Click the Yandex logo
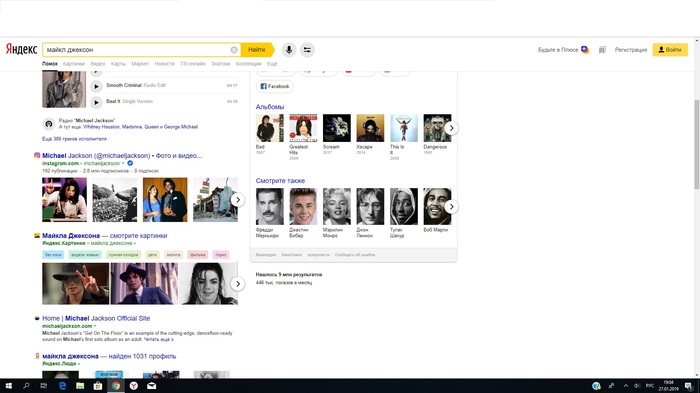 [x=21, y=49]
